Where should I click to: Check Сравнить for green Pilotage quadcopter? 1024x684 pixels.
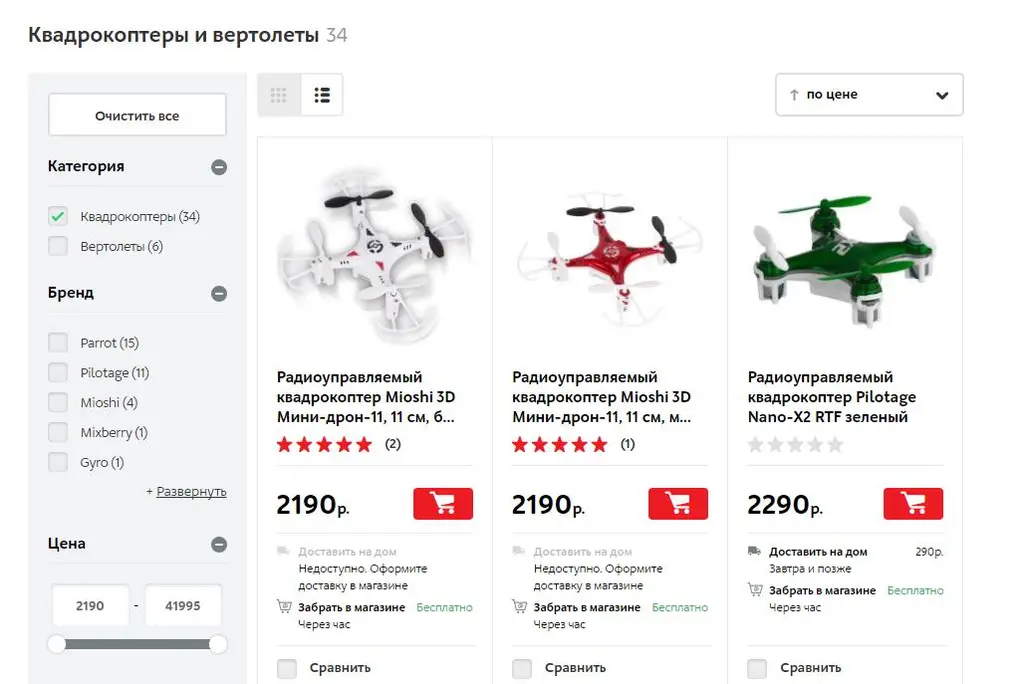pos(757,668)
